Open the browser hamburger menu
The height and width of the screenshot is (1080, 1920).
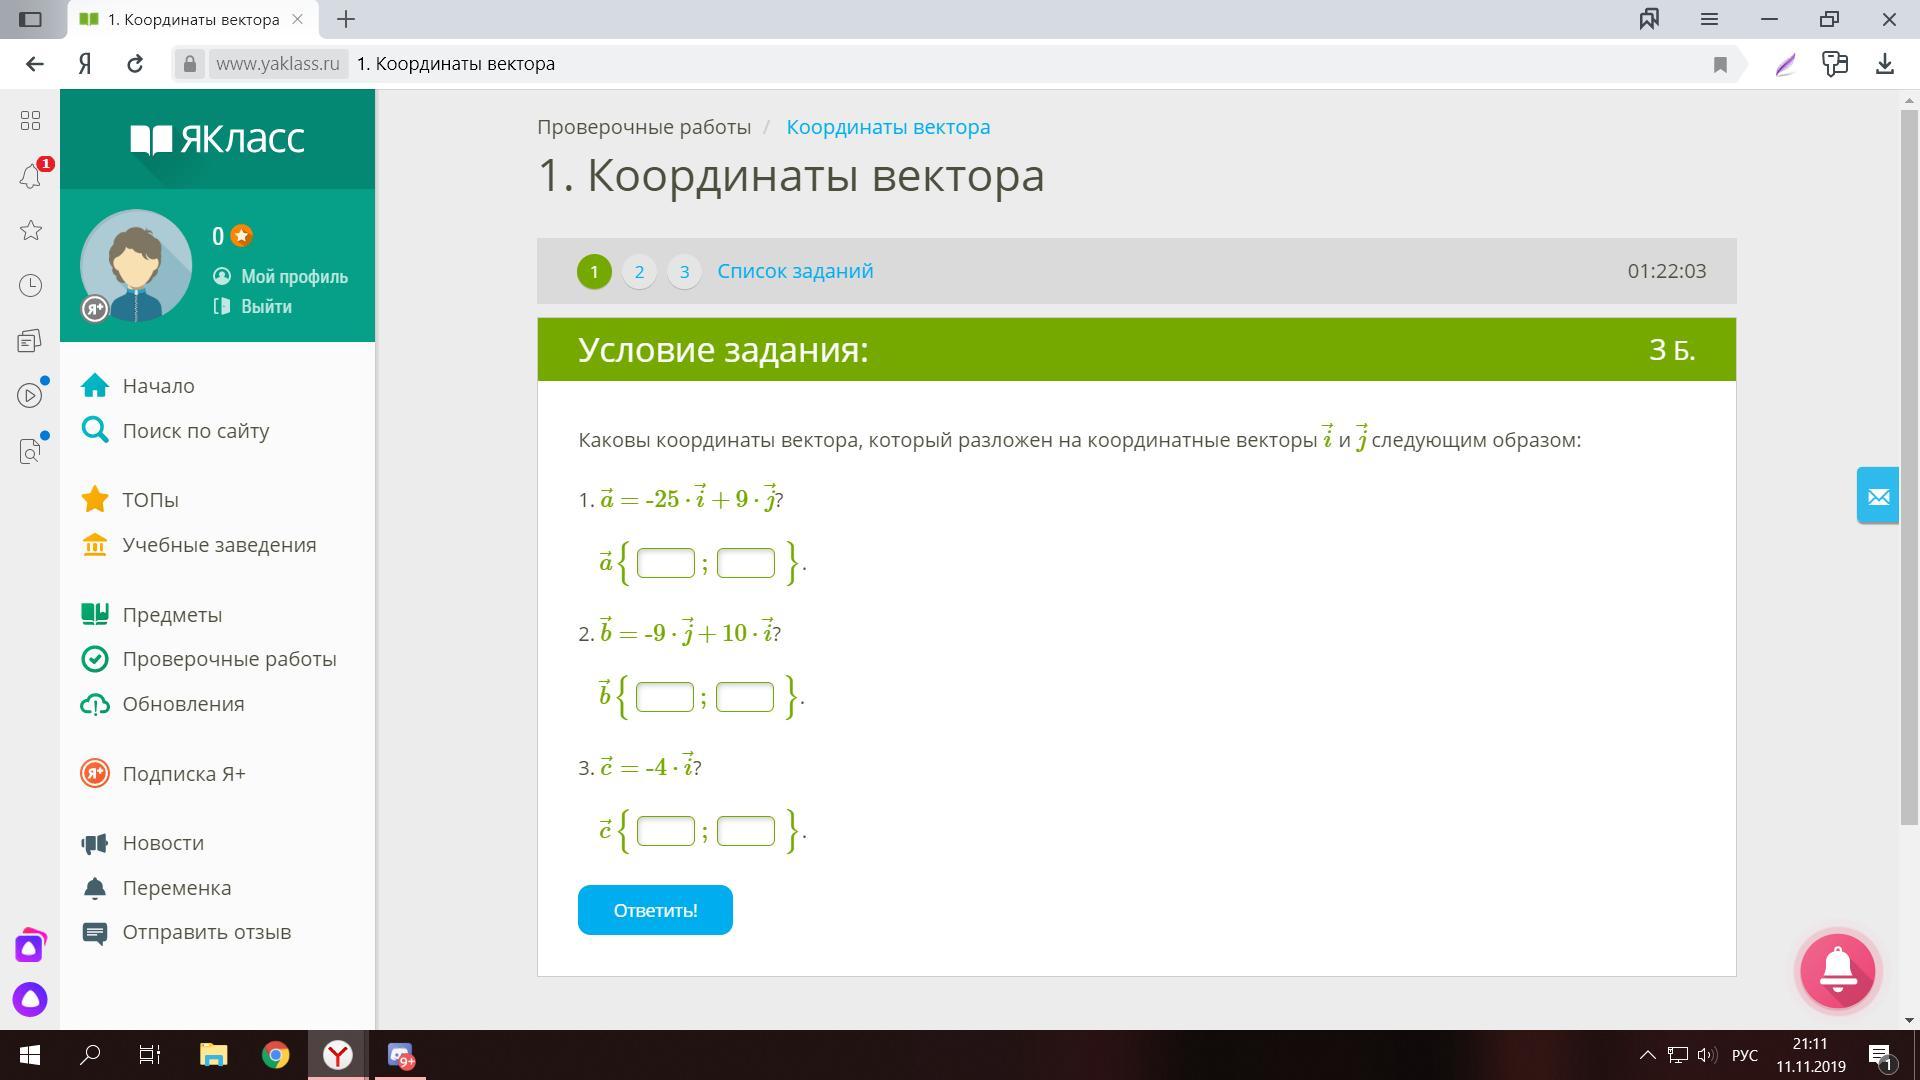pos(1709,19)
